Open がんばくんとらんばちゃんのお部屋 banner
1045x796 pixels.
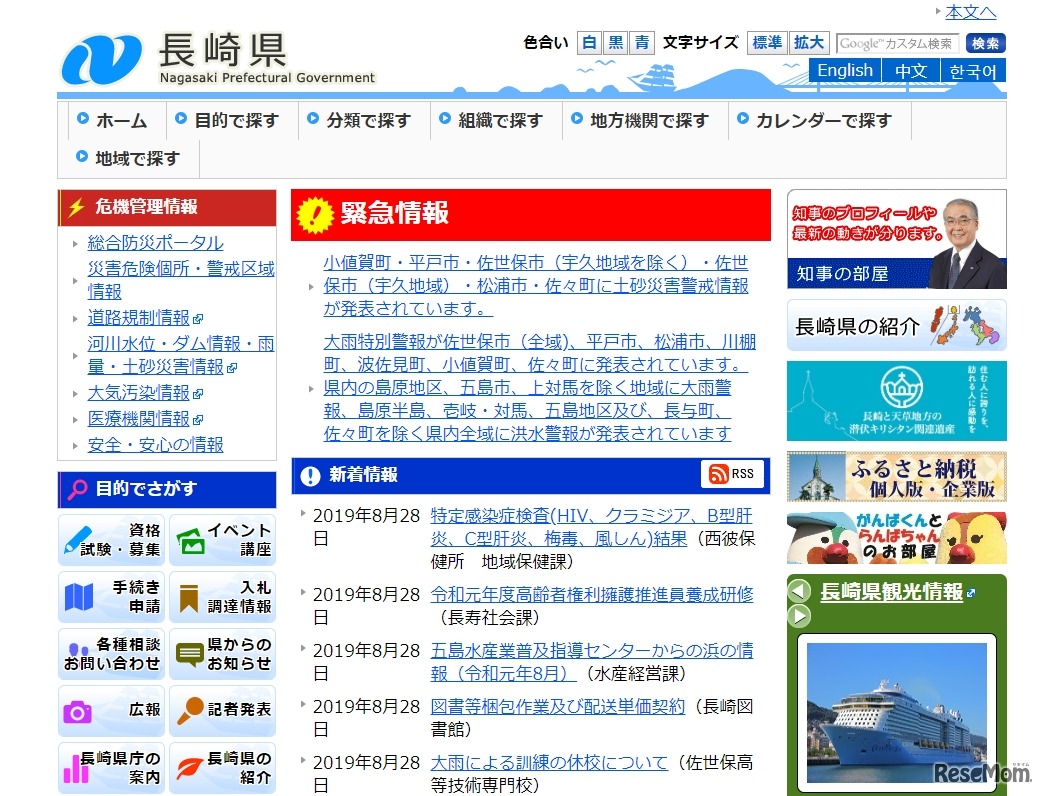point(896,538)
